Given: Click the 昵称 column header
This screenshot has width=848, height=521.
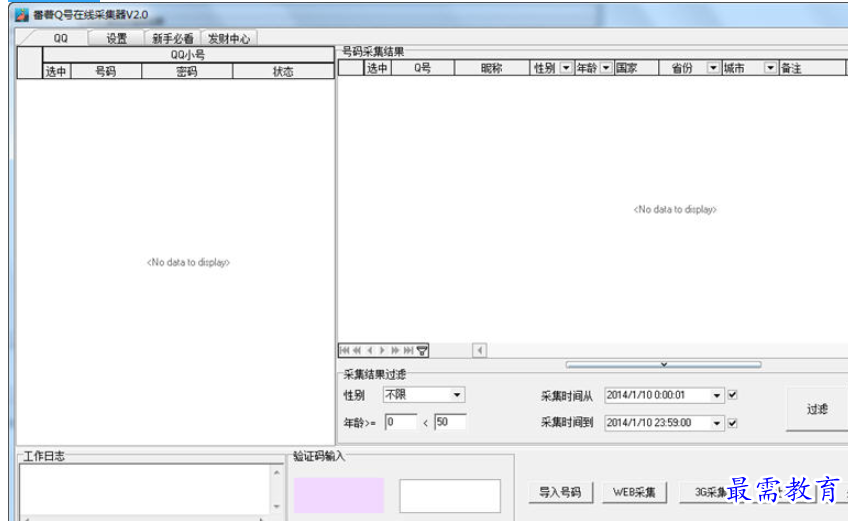Looking at the screenshot, I should [492, 68].
